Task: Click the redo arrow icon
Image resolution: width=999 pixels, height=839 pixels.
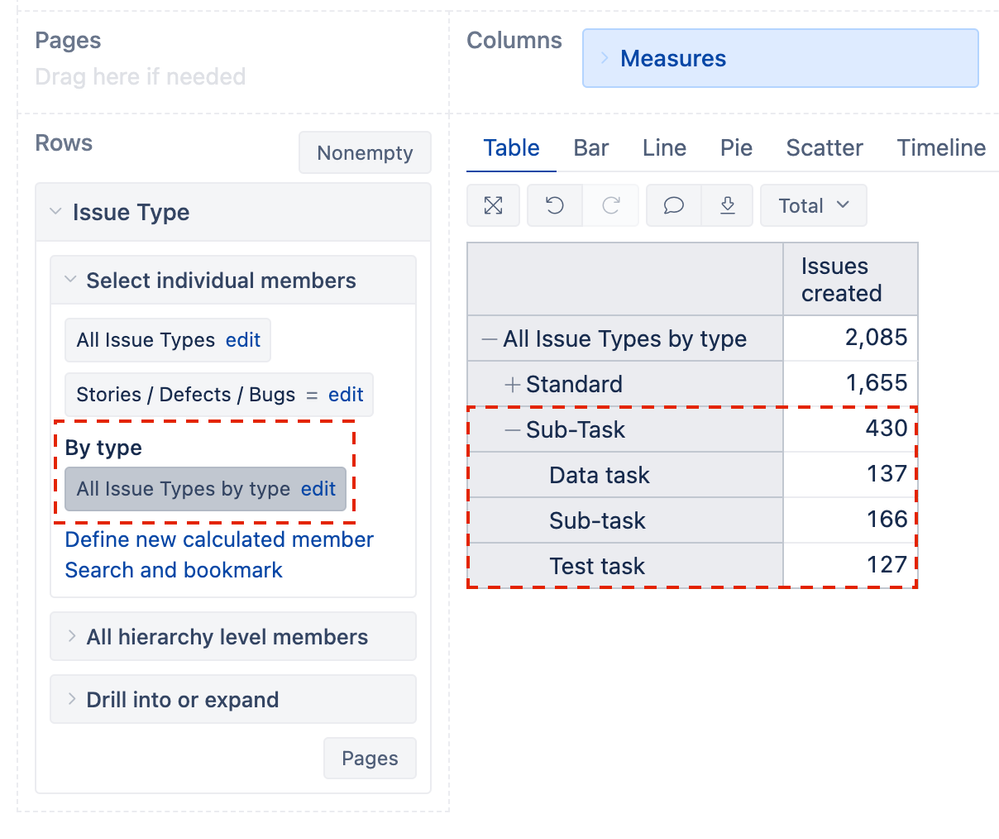Action: pos(613,205)
